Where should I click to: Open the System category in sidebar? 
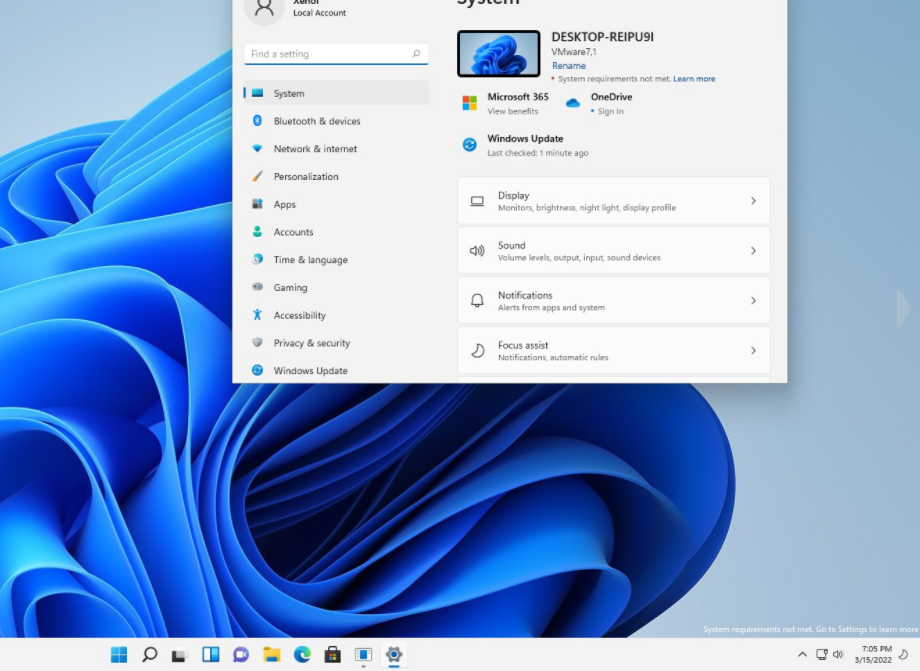[x=336, y=93]
